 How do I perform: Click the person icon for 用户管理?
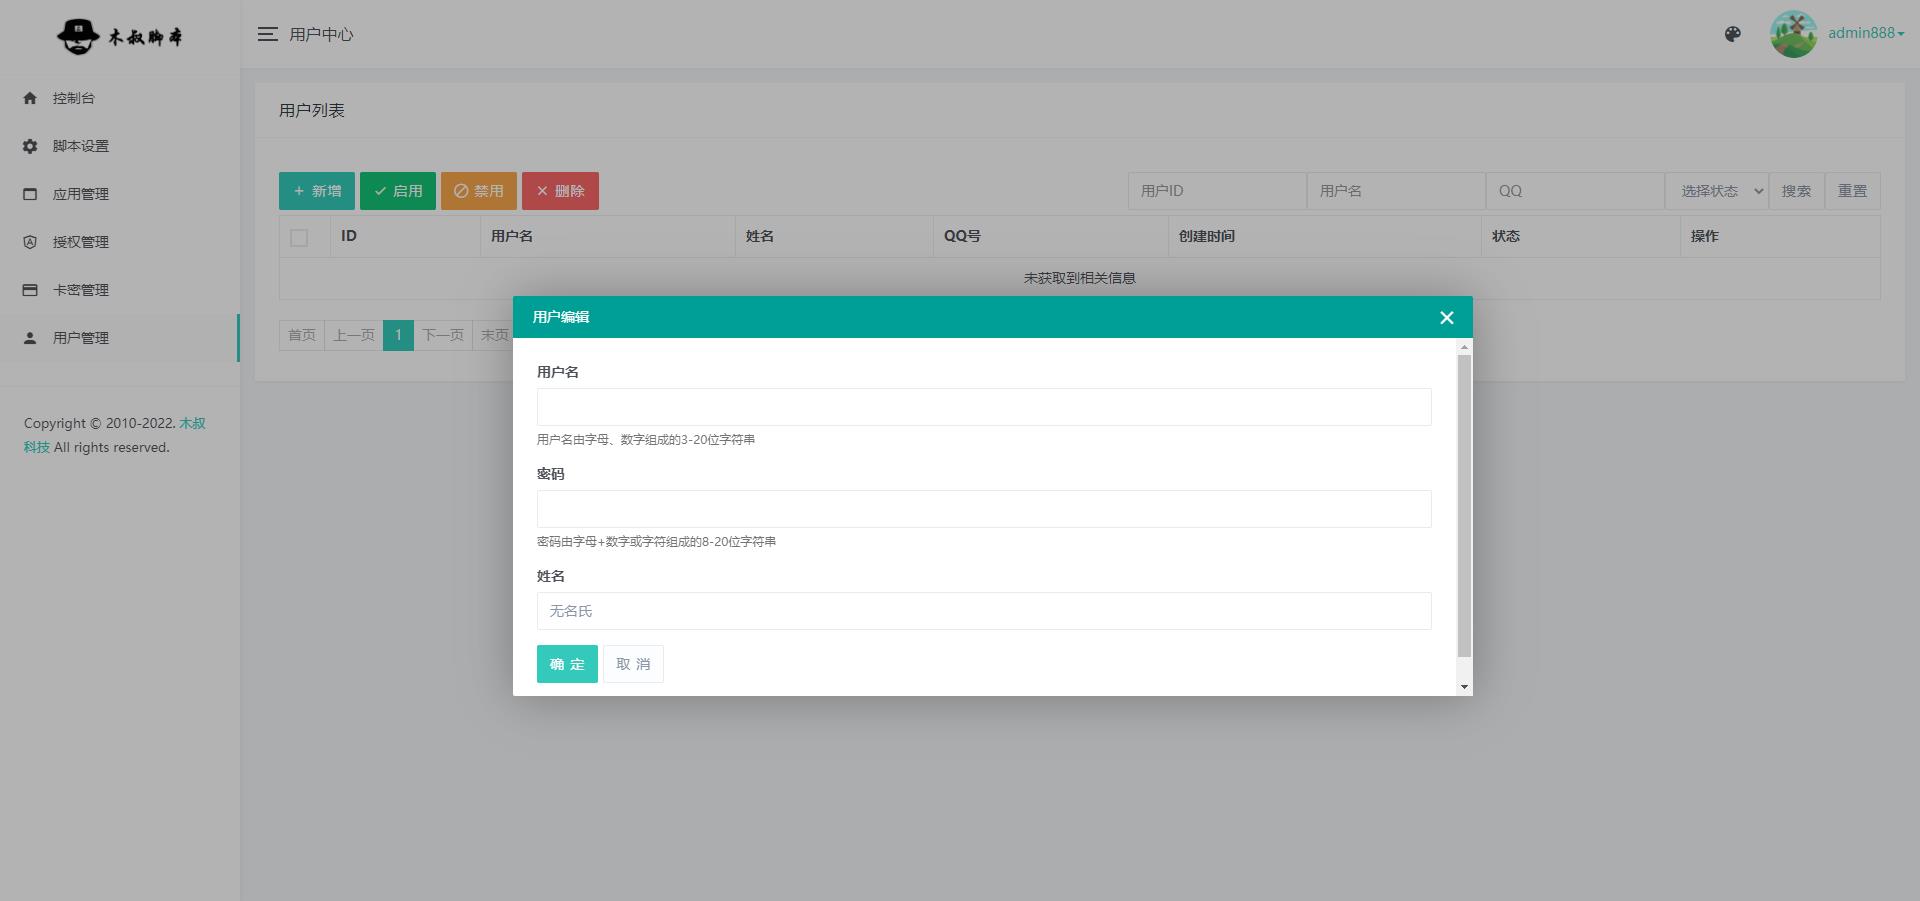point(30,338)
